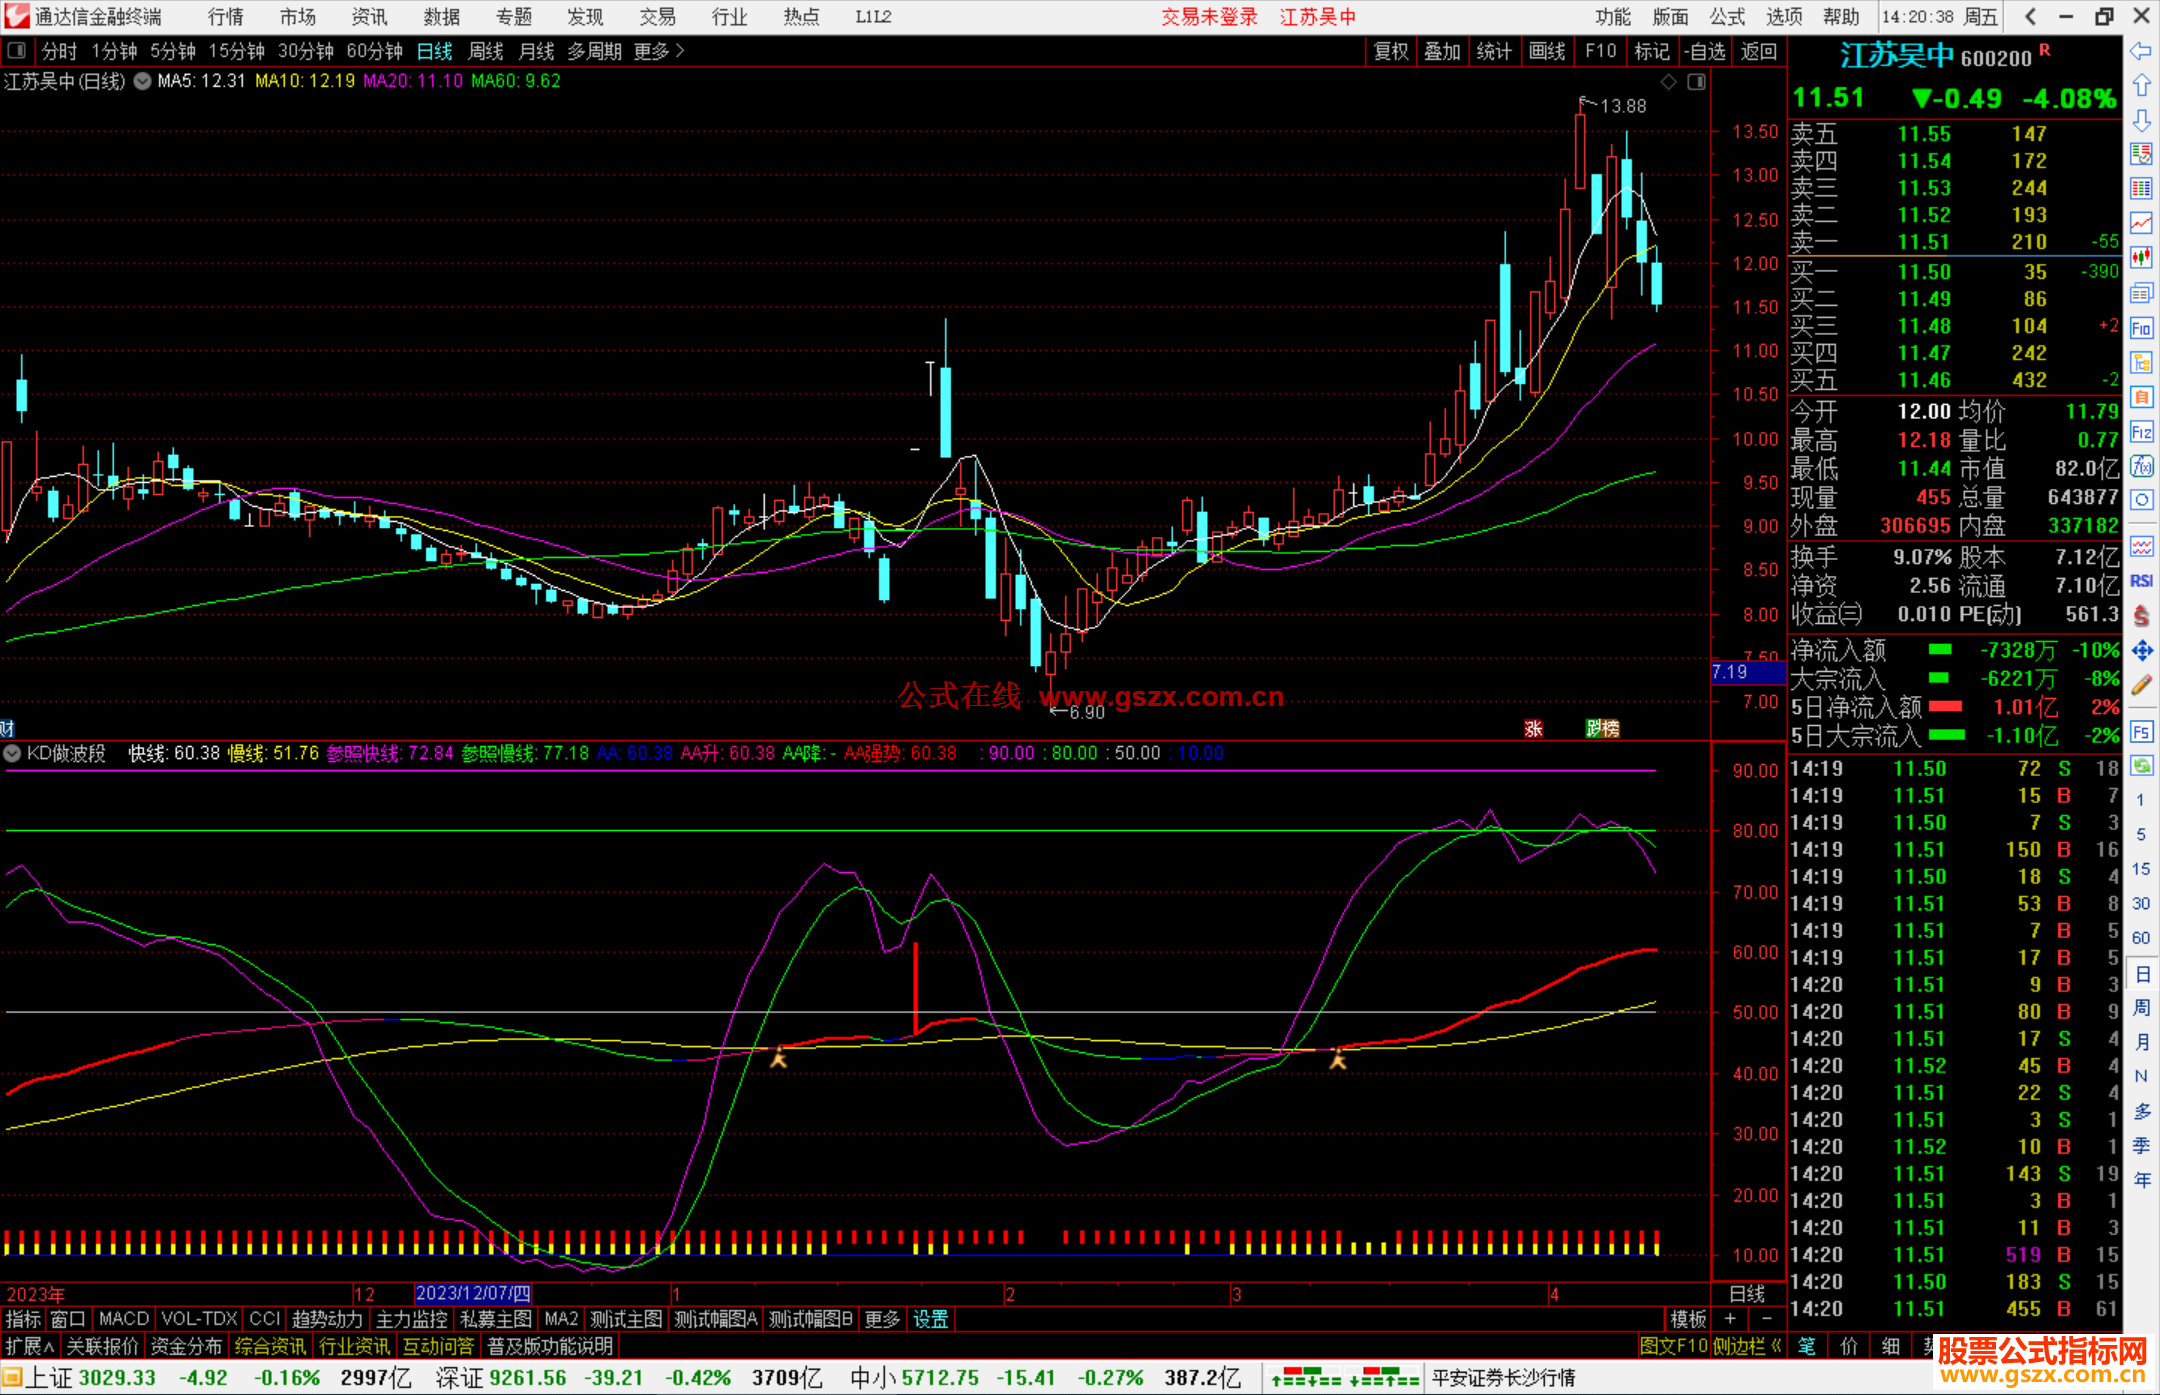
Task: Click the 复权 button
Action: tap(1390, 51)
